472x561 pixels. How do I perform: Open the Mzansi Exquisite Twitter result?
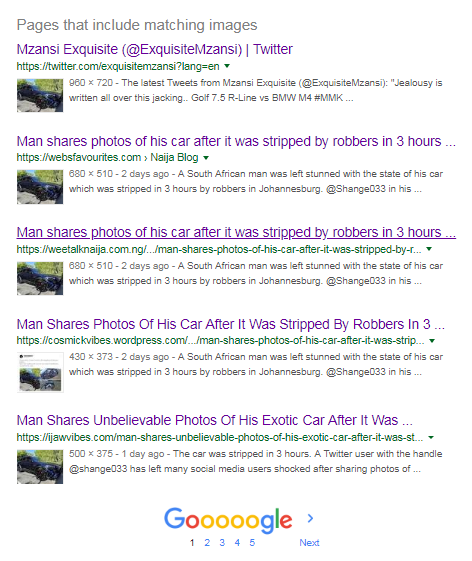click(155, 49)
